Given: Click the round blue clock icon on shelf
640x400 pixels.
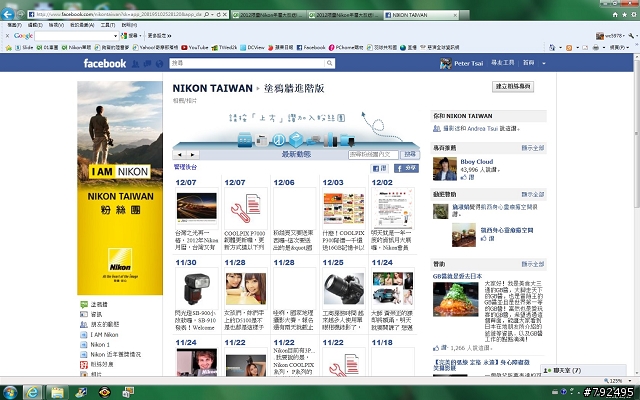Looking at the screenshot, I should [279, 140].
